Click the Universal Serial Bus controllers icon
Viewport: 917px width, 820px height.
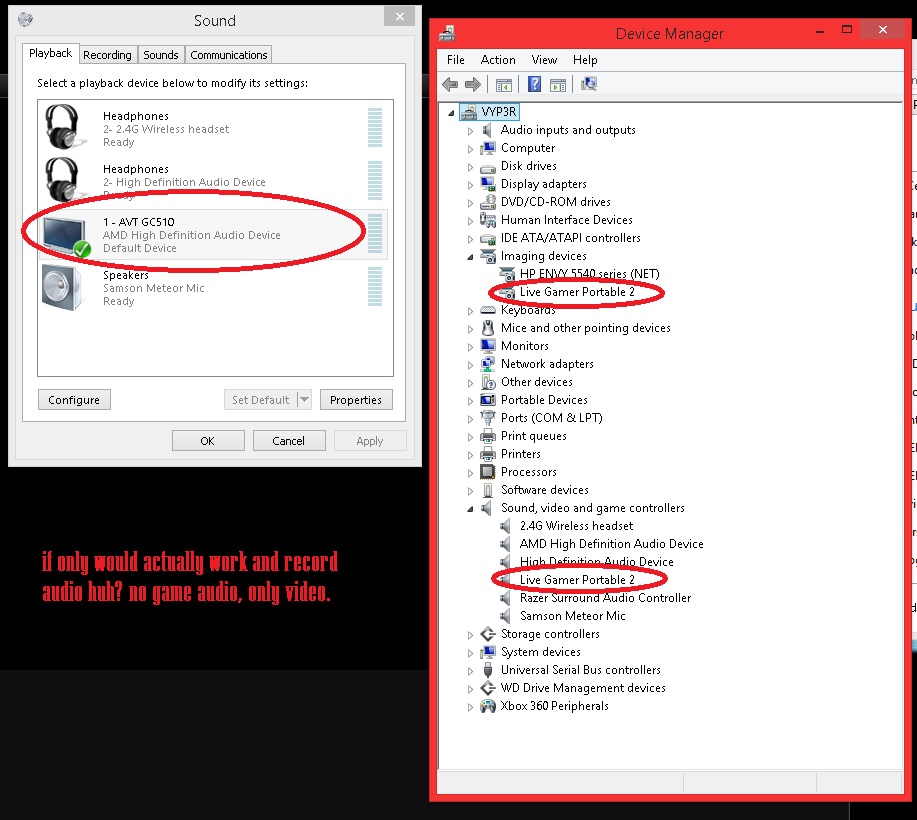[488, 670]
